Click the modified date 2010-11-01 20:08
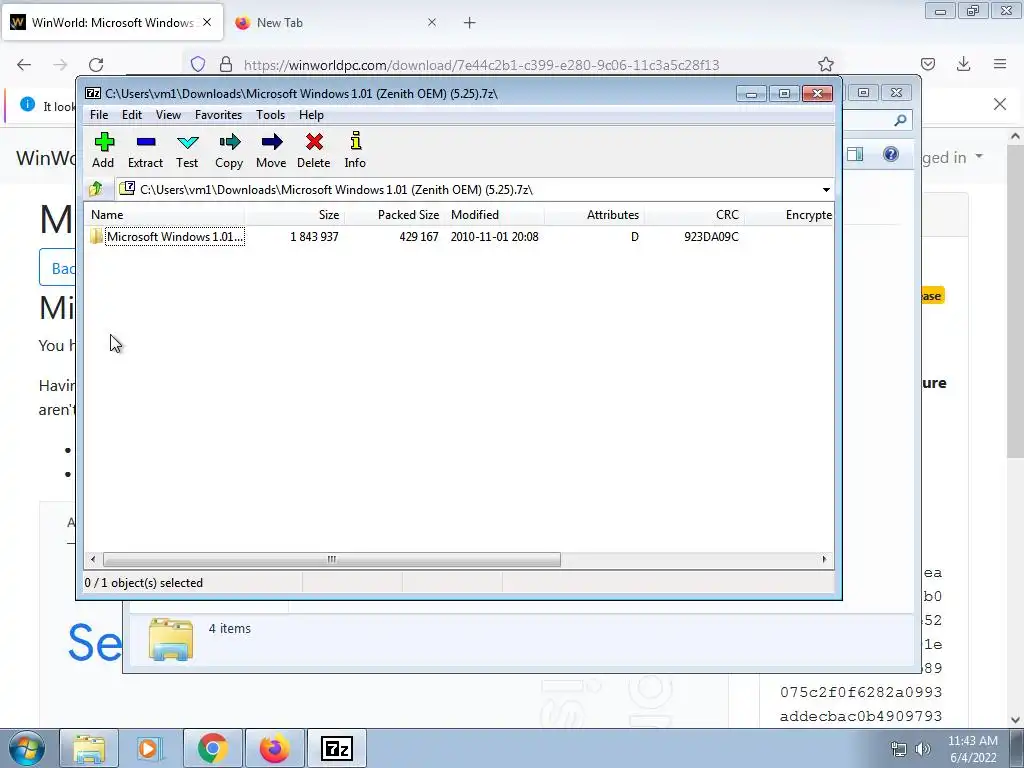This screenshot has height=768, width=1024. click(494, 236)
